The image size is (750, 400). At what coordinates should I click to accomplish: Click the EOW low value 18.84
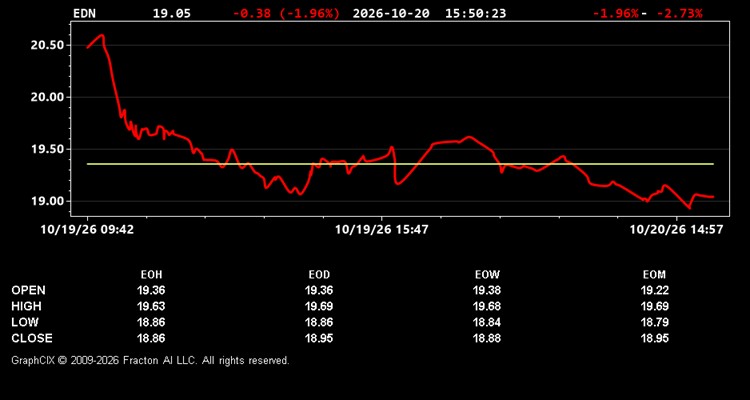click(487, 322)
